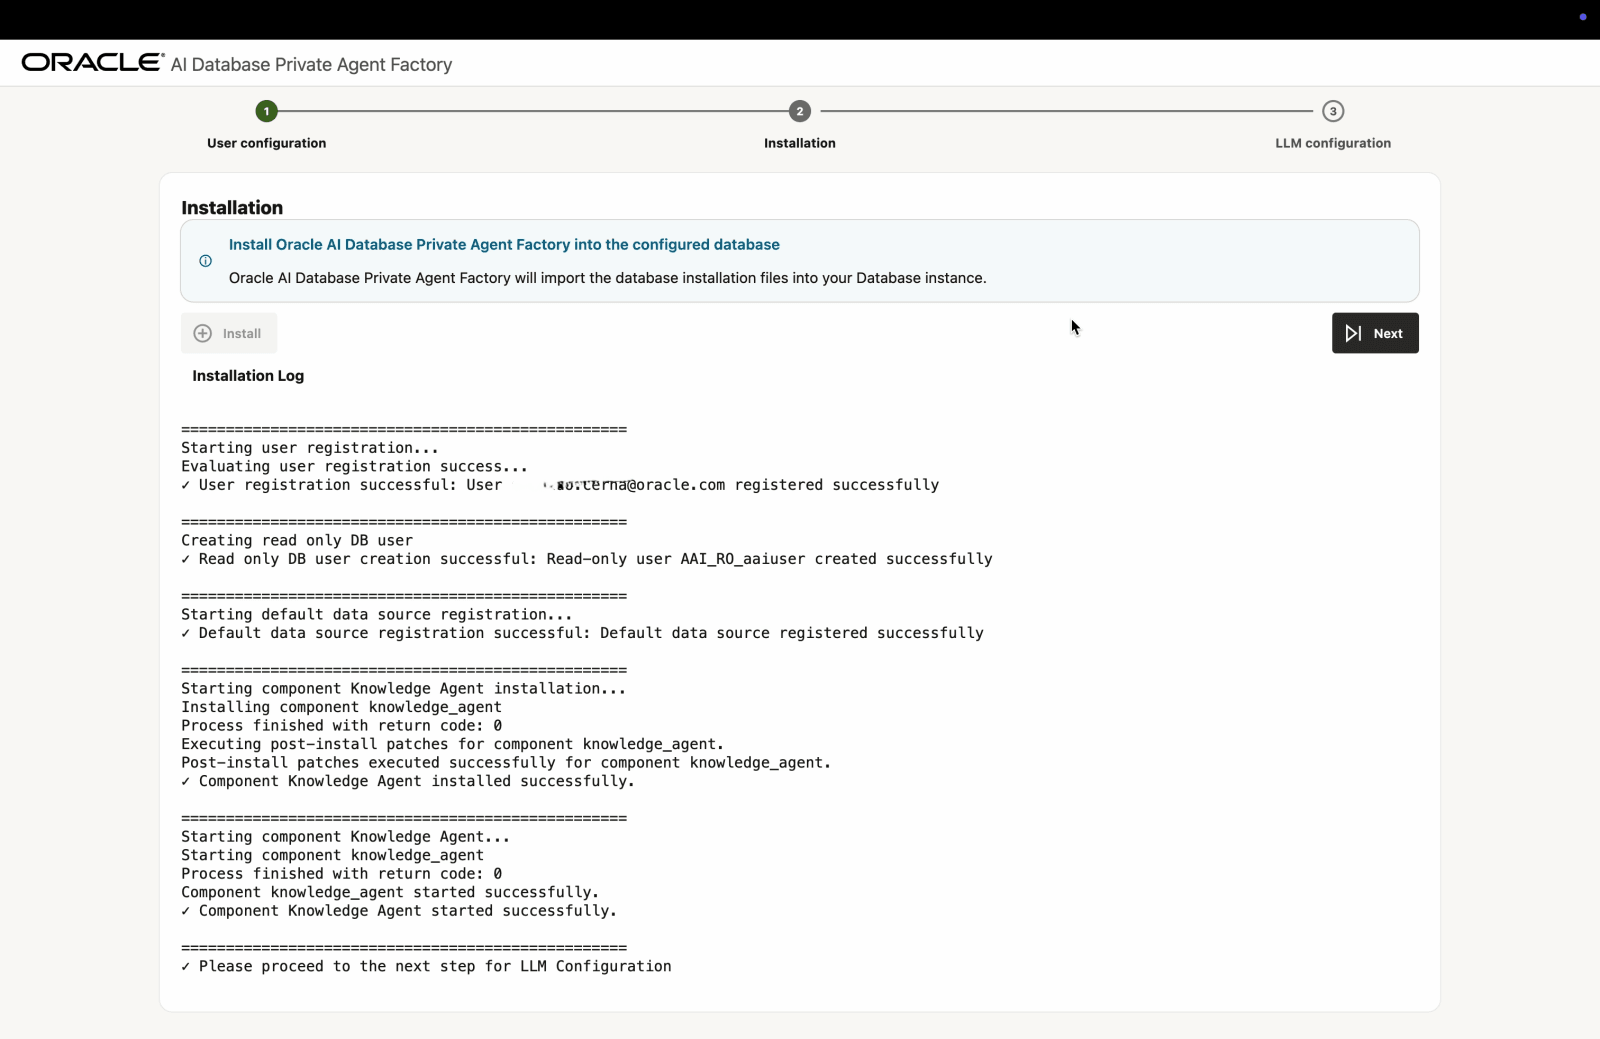Viewport: 1600px width, 1039px height.
Task: Click the banner description about importing installation files
Action: pos(607,278)
